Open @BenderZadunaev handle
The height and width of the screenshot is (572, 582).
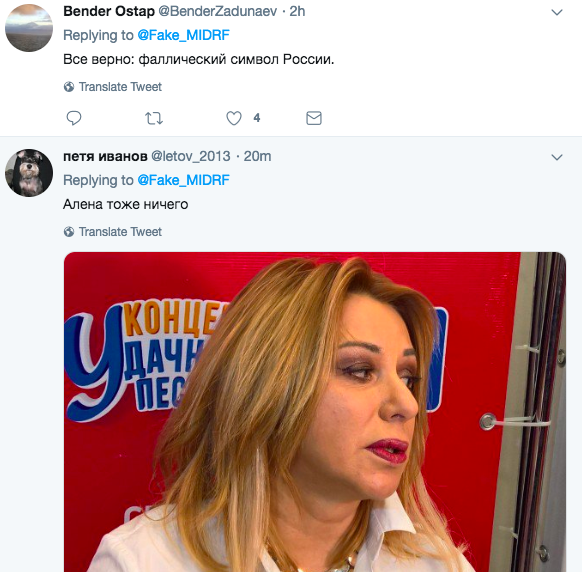click(x=218, y=11)
